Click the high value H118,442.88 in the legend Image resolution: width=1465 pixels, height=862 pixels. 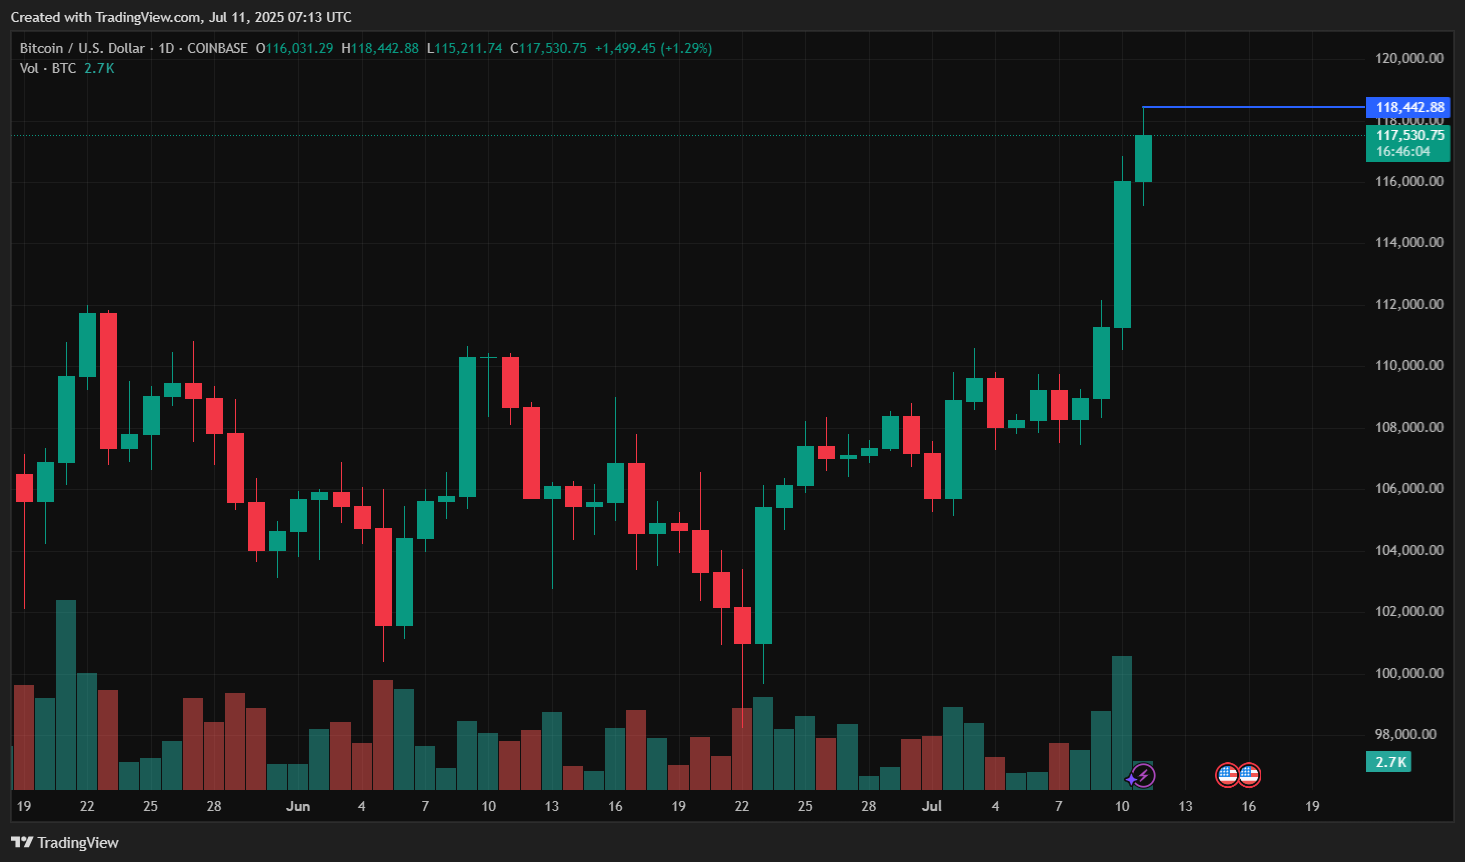380,48
